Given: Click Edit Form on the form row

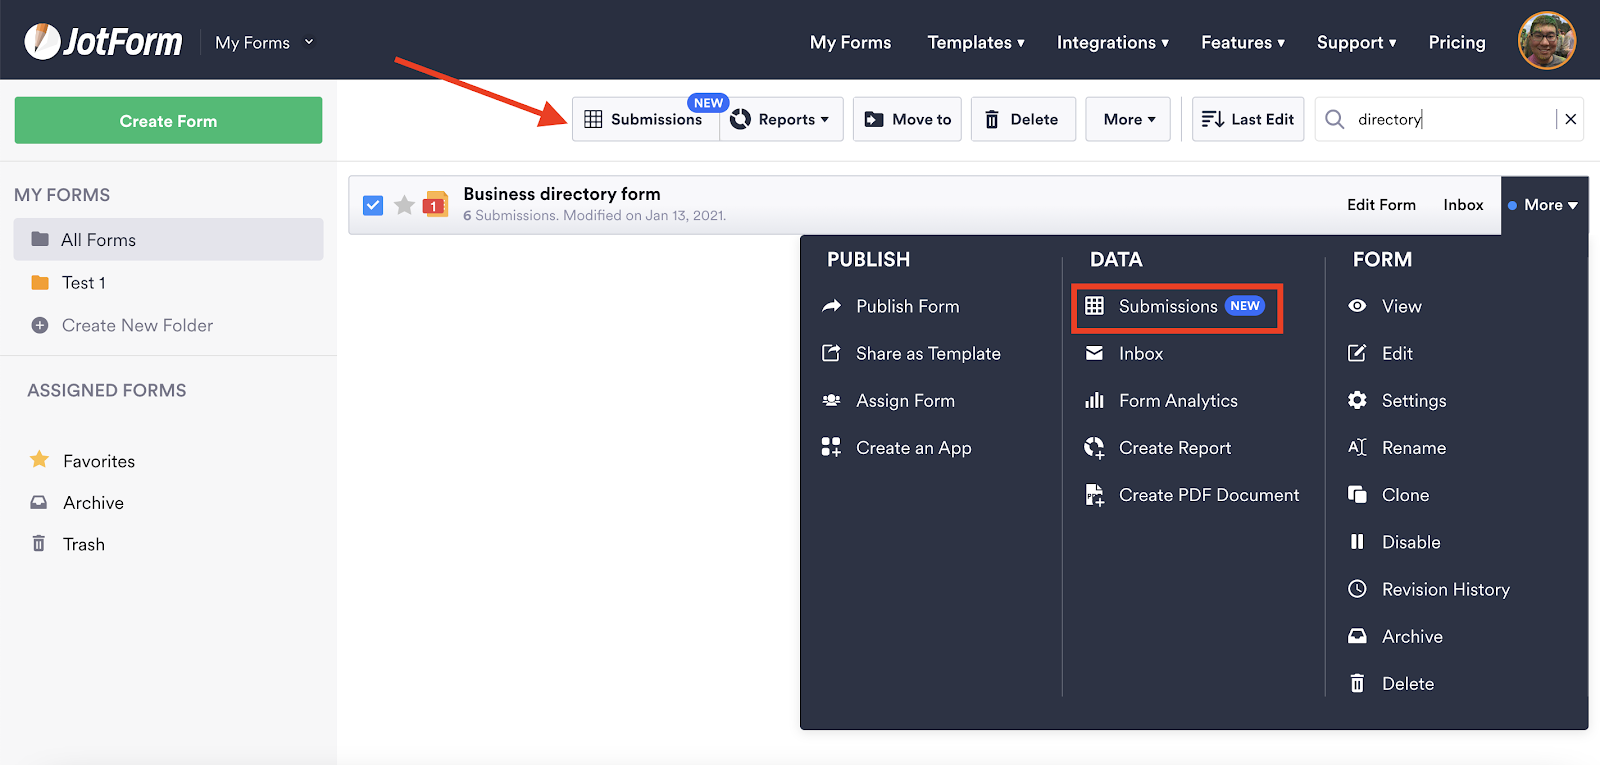Looking at the screenshot, I should [1381, 205].
